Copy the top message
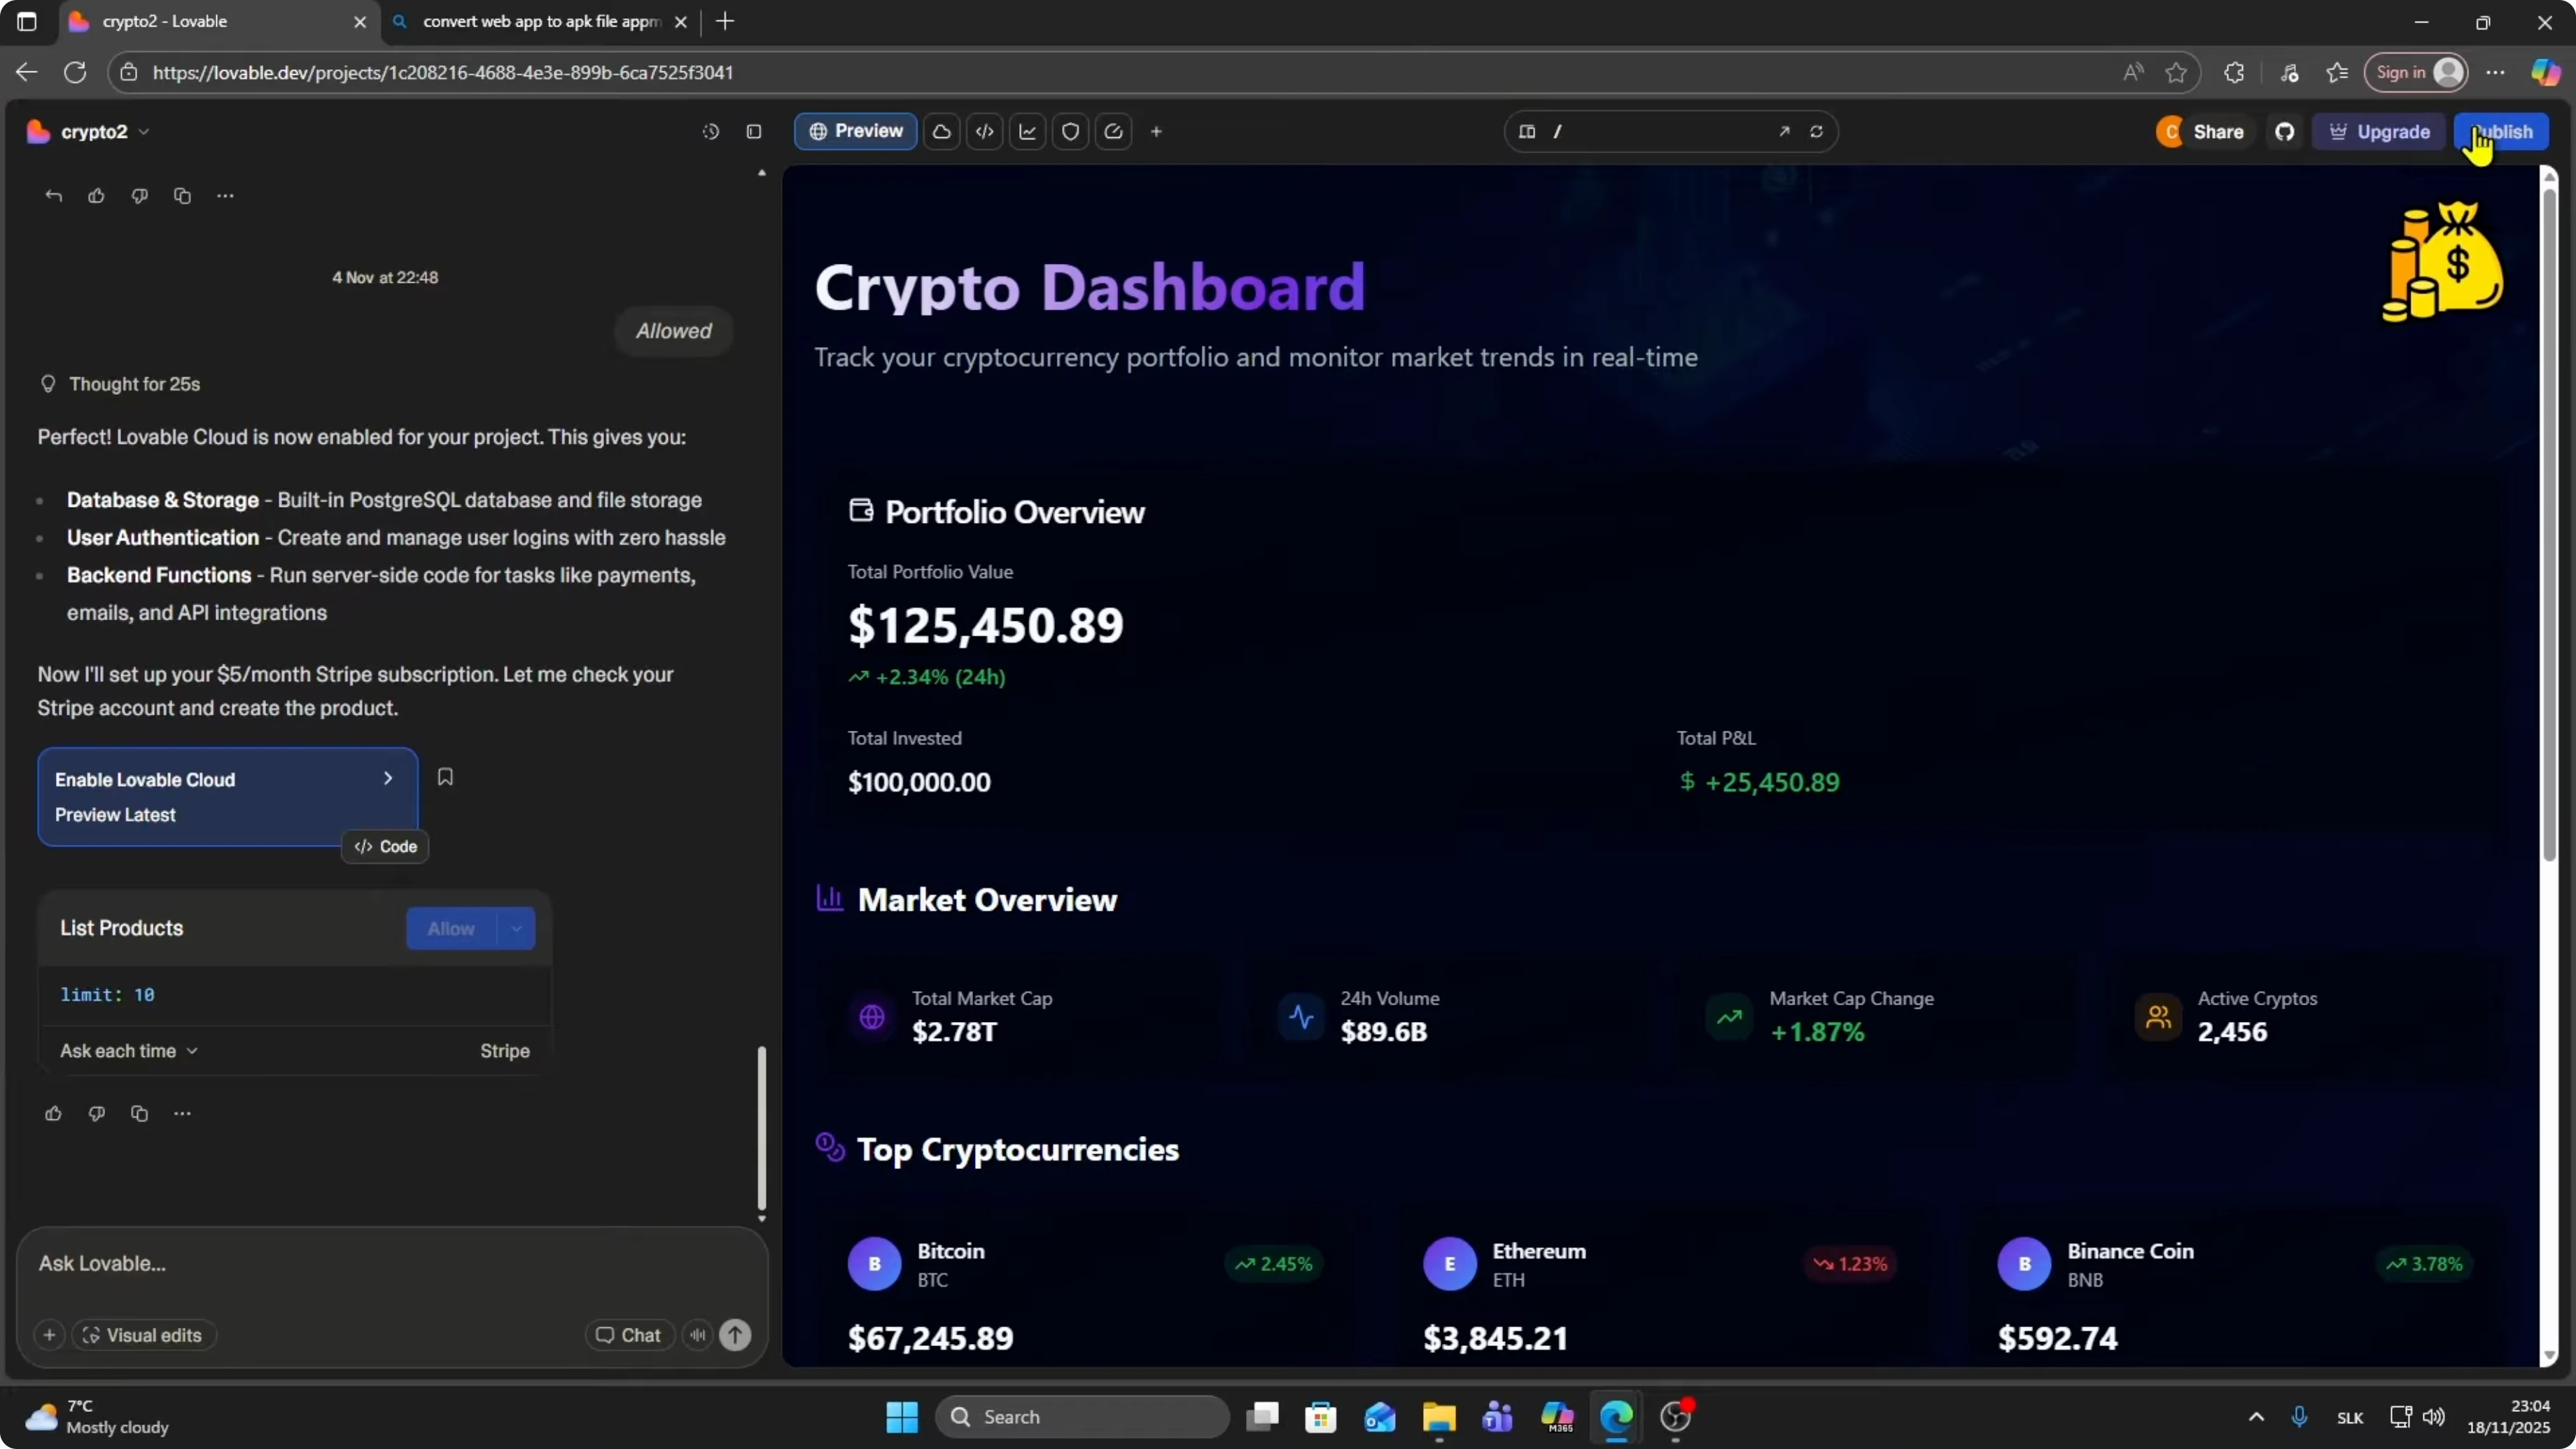 pyautogui.click(x=182, y=196)
